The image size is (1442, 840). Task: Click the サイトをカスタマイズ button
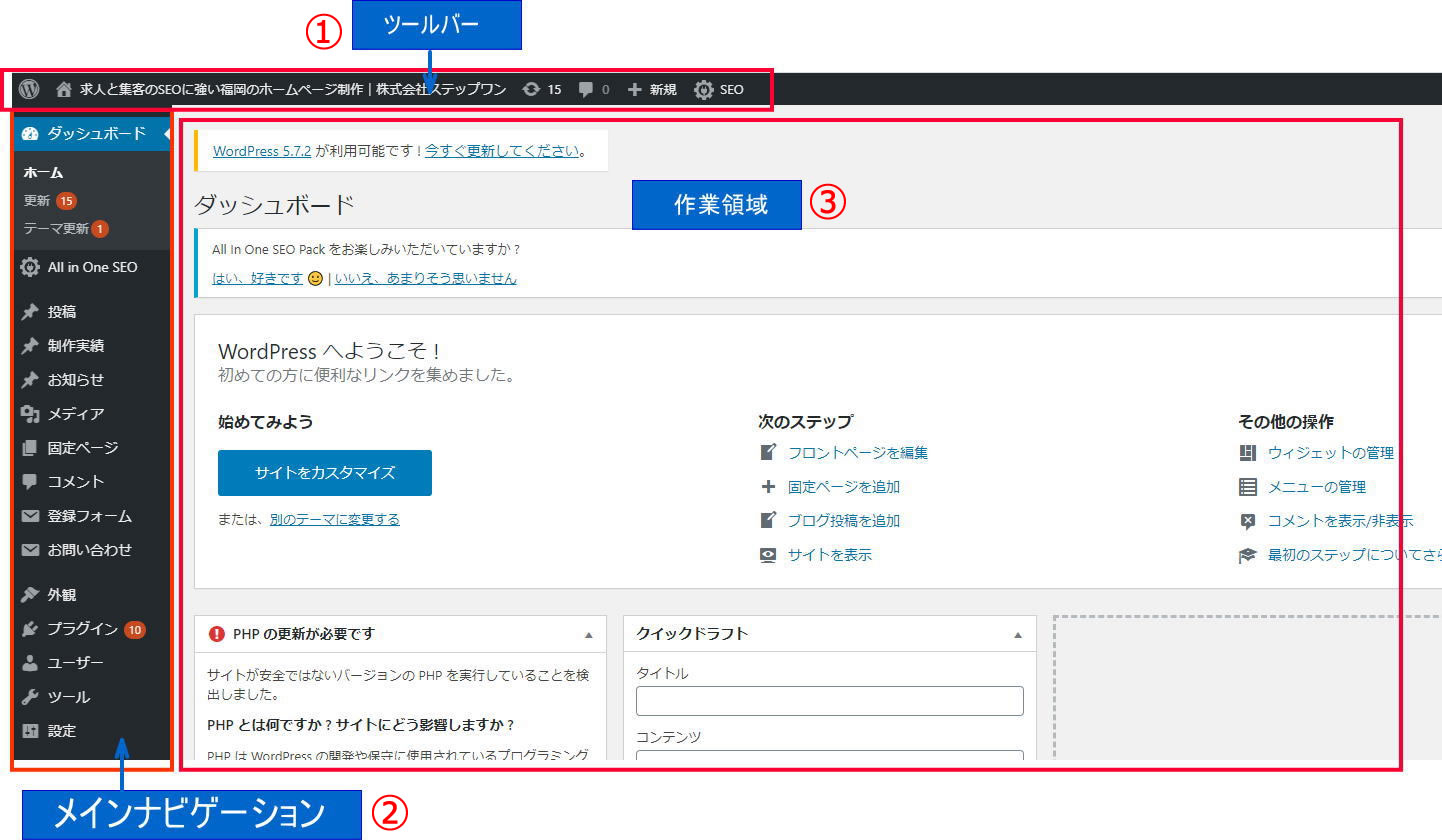(325, 473)
